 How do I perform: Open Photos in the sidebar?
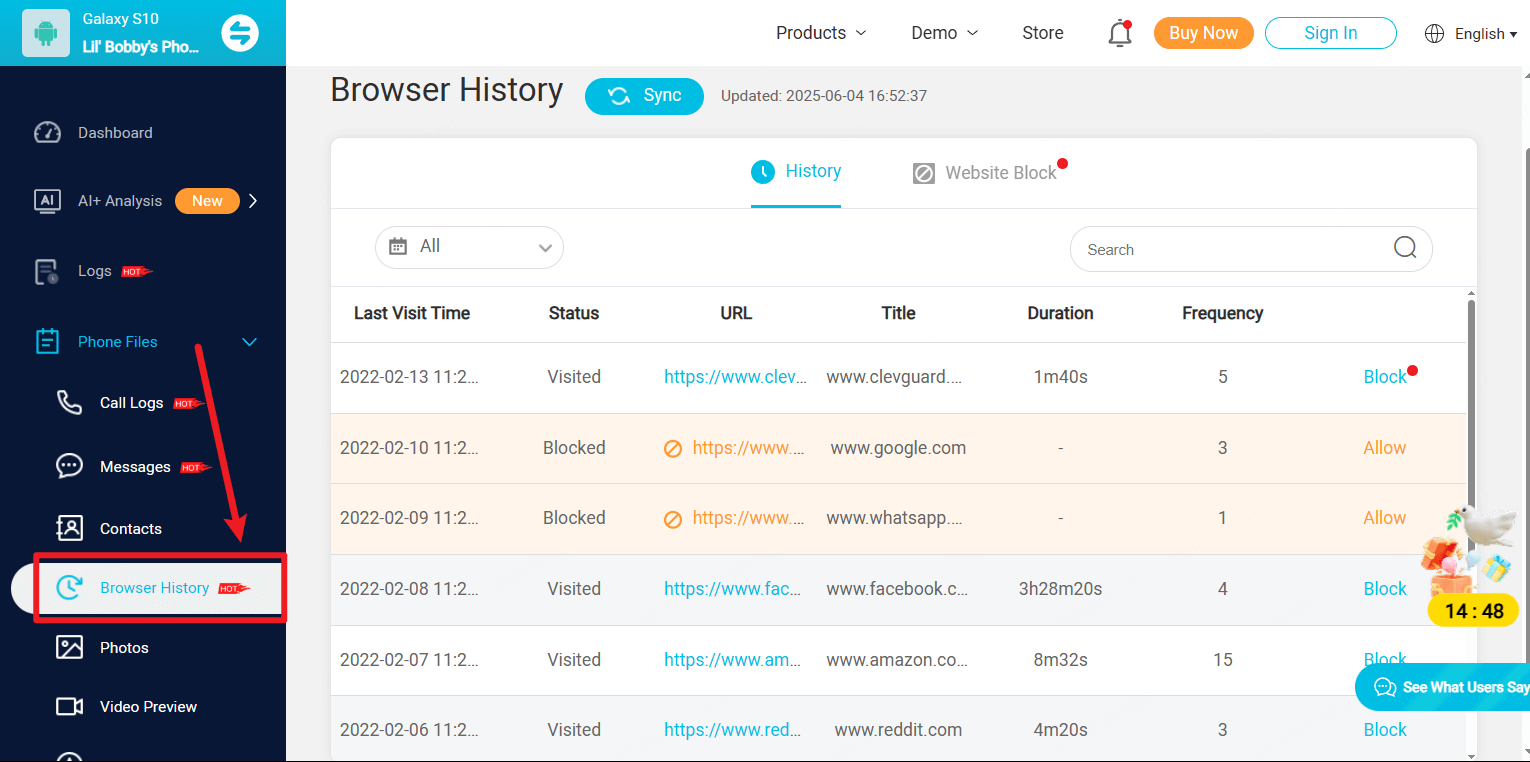click(x=124, y=648)
